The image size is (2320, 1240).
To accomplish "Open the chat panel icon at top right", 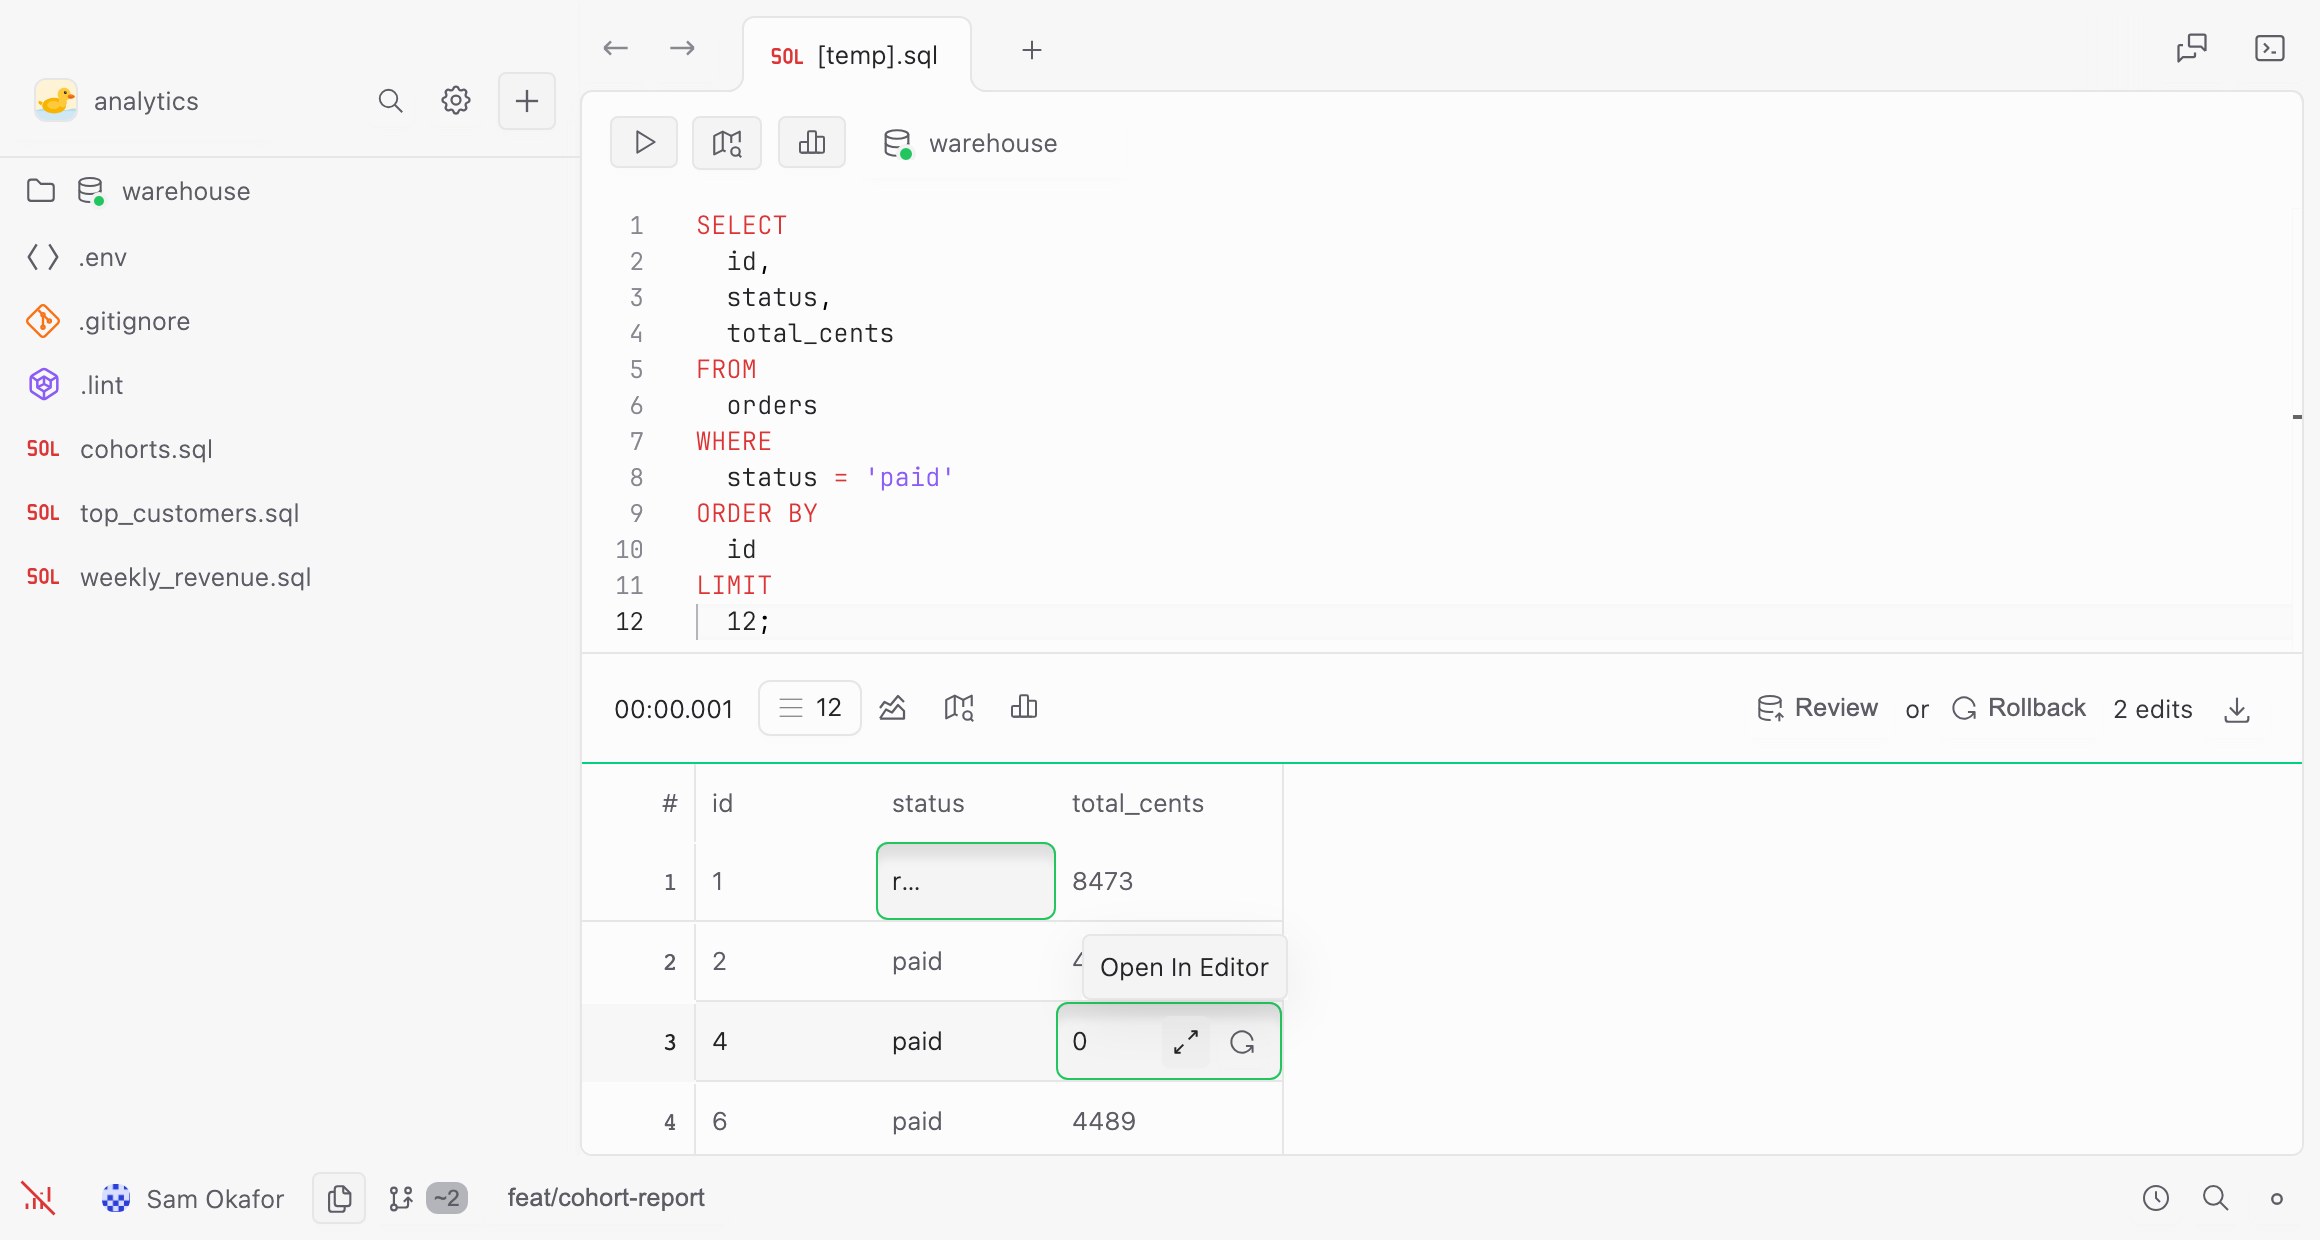I will point(2192,48).
